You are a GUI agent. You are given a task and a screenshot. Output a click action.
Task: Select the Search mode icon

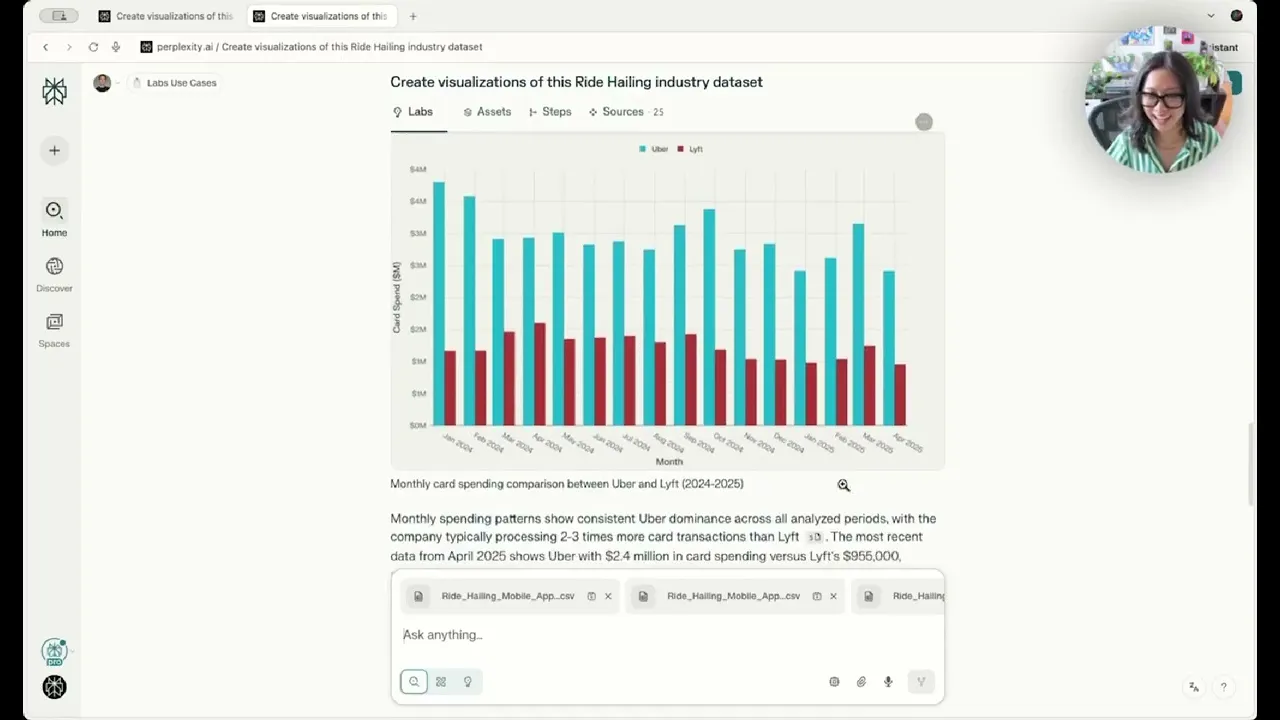pos(414,681)
